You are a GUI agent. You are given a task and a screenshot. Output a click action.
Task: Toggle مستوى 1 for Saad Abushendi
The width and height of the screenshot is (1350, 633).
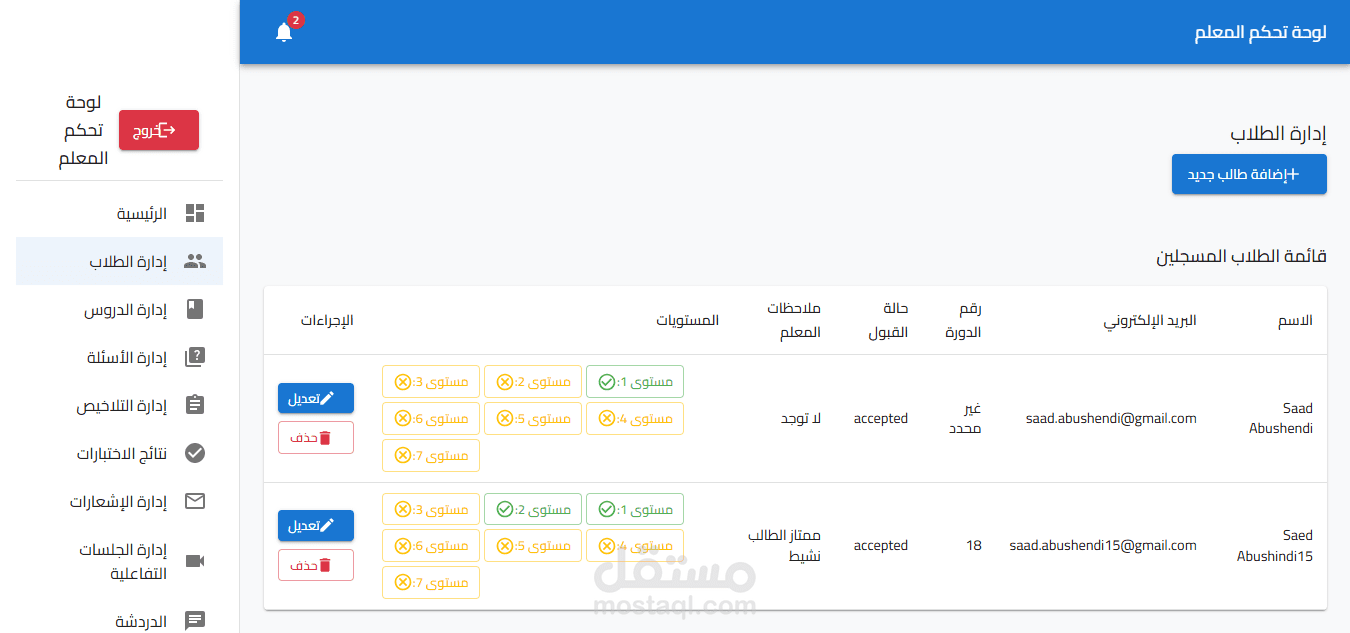pos(635,381)
